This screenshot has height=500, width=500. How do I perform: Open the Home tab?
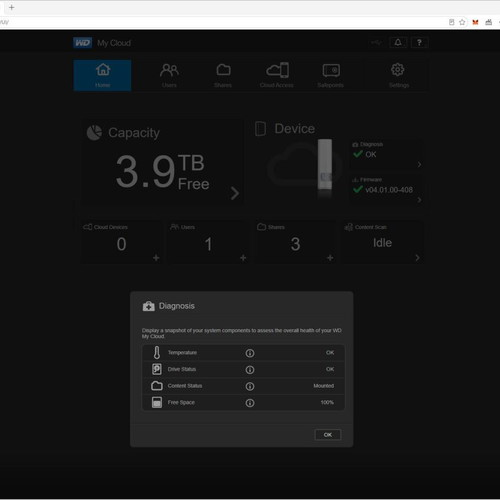pyautogui.click(x=102, y=75)
